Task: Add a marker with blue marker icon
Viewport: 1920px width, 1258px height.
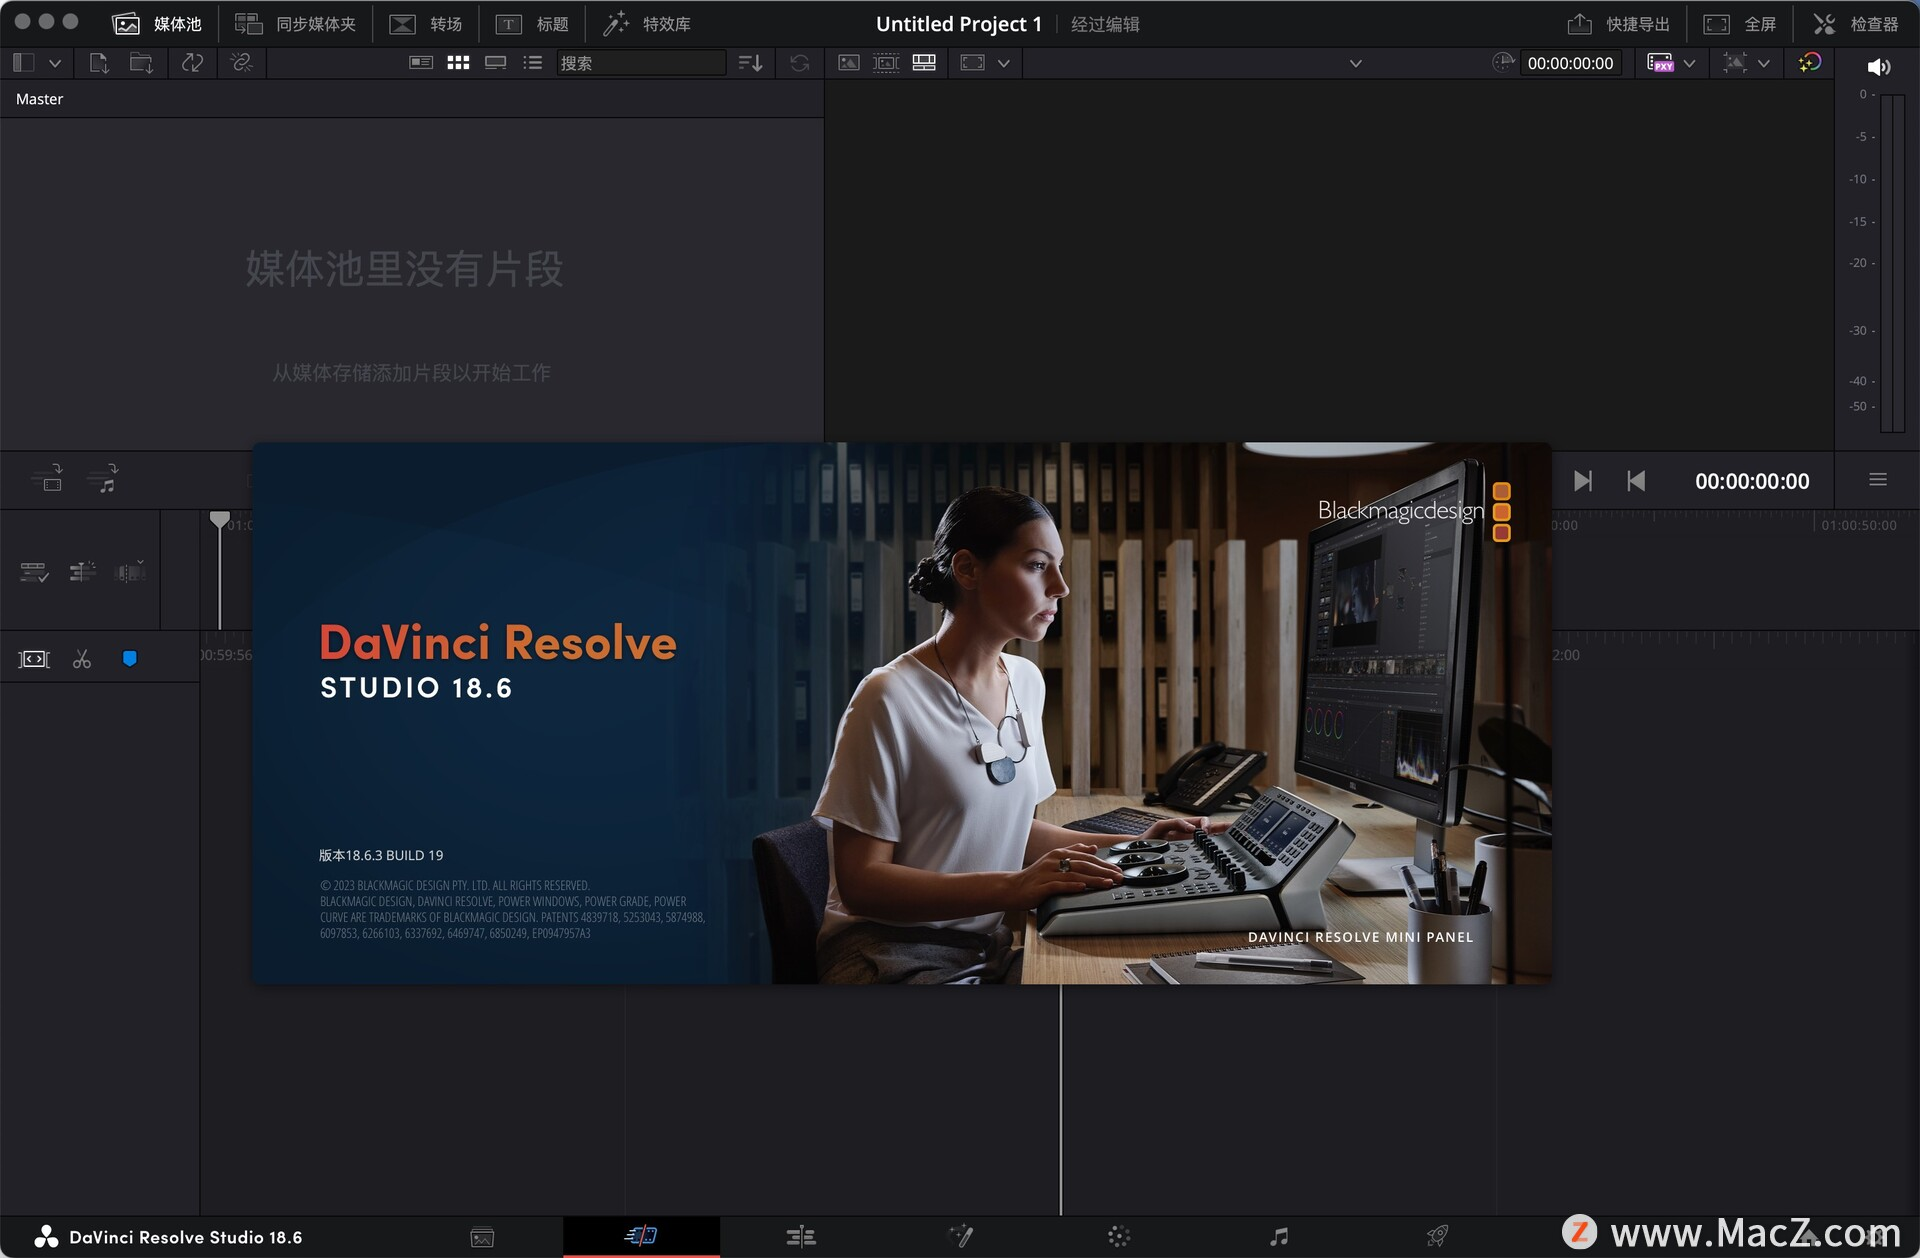Action: (x=129, y=658)
